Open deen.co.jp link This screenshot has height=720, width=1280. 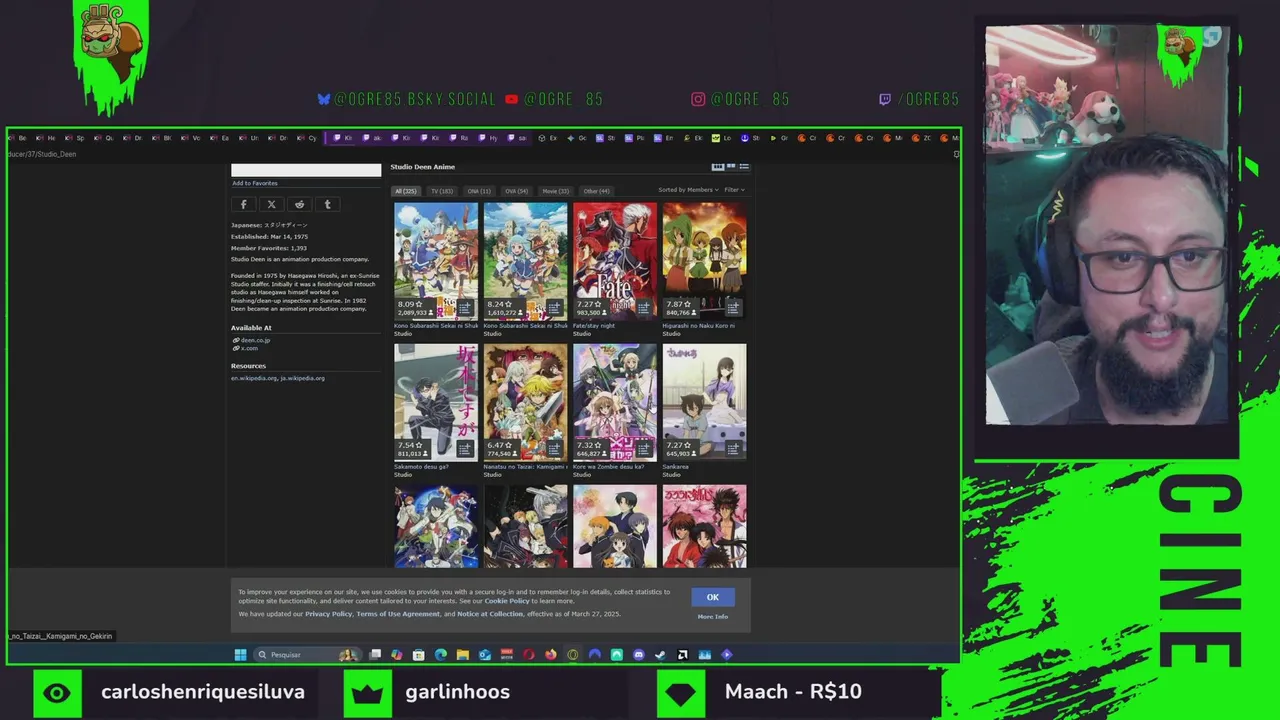255,340
